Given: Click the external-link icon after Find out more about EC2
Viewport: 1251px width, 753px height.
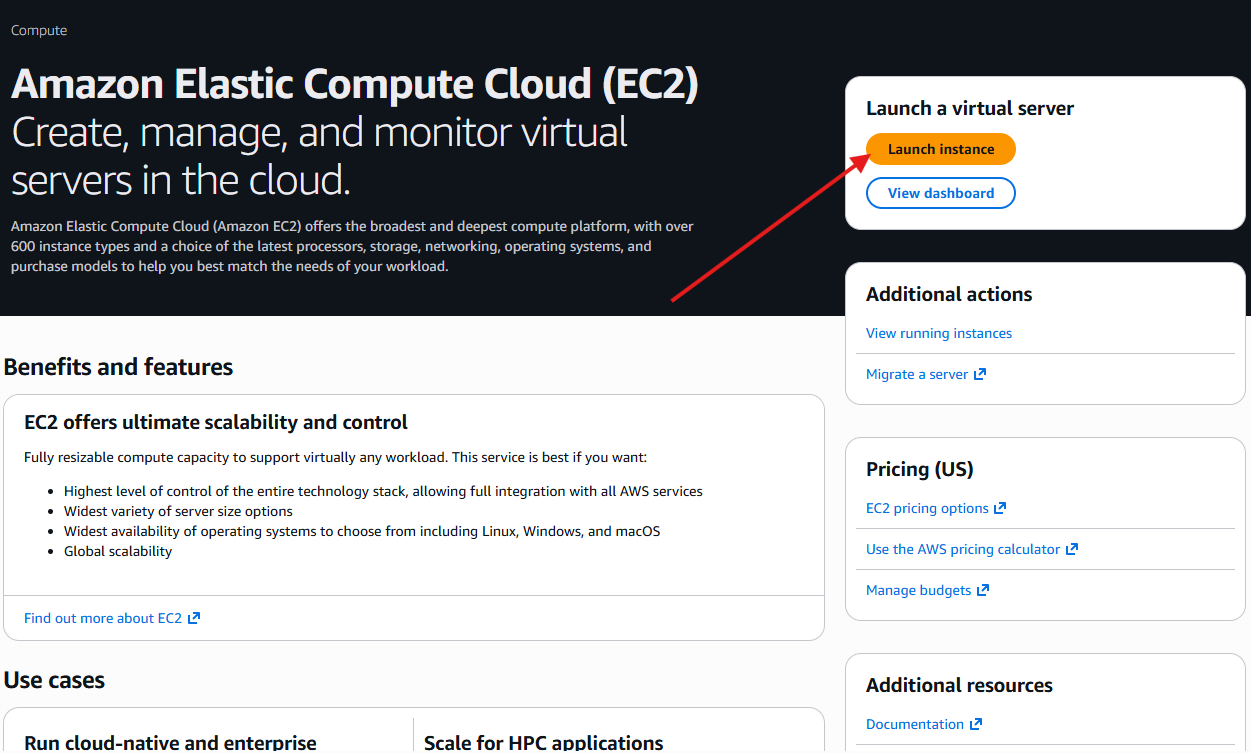Looking at the screenshot, I should pos(194,618).
